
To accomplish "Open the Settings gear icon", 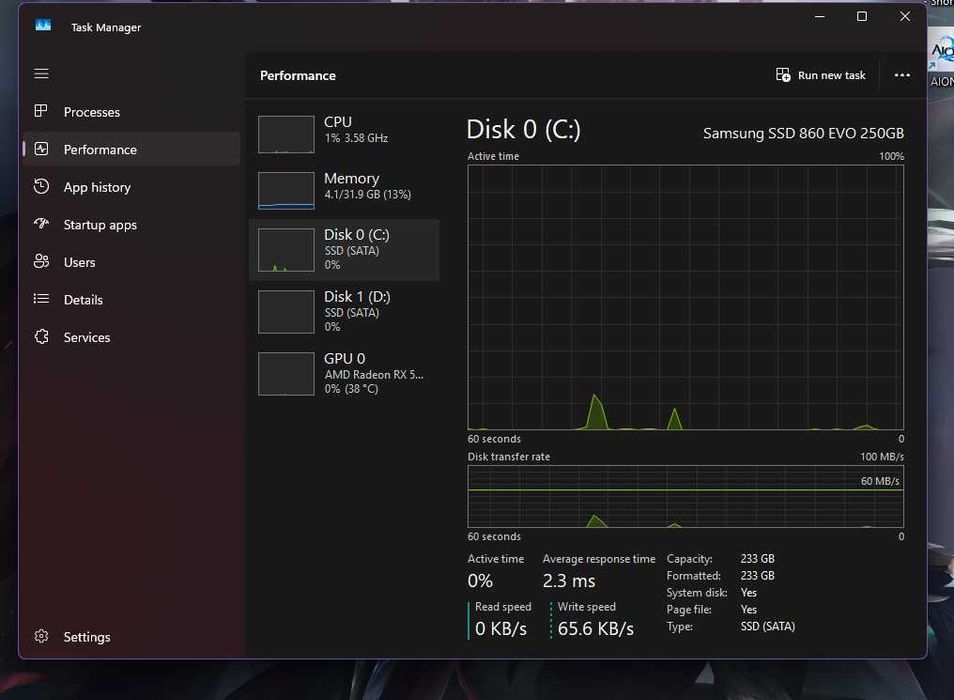I will click(41, 636).
